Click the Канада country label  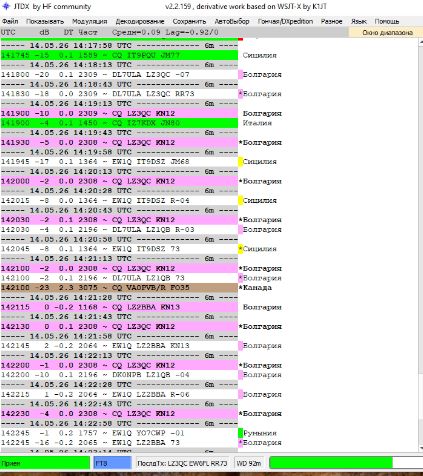(257, 288)
